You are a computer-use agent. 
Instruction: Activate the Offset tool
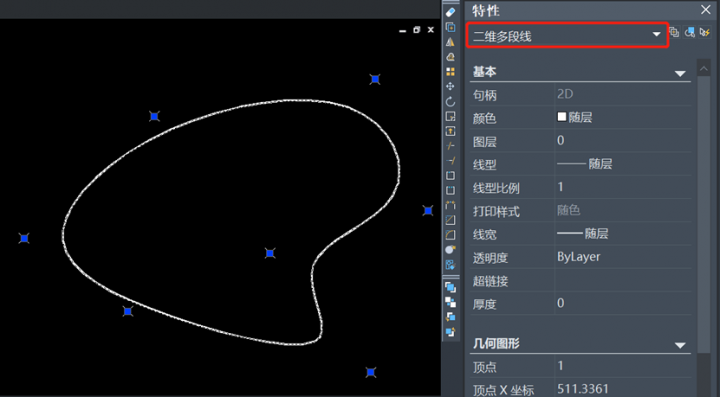click(x=450, y=57)
